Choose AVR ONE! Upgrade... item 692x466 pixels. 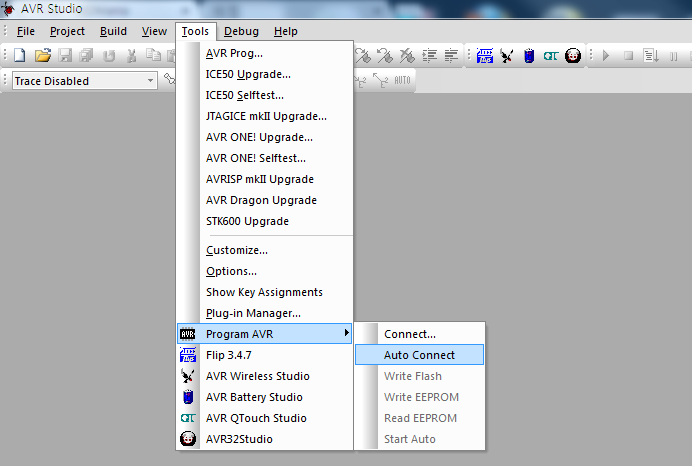click(x=264, y=137)
